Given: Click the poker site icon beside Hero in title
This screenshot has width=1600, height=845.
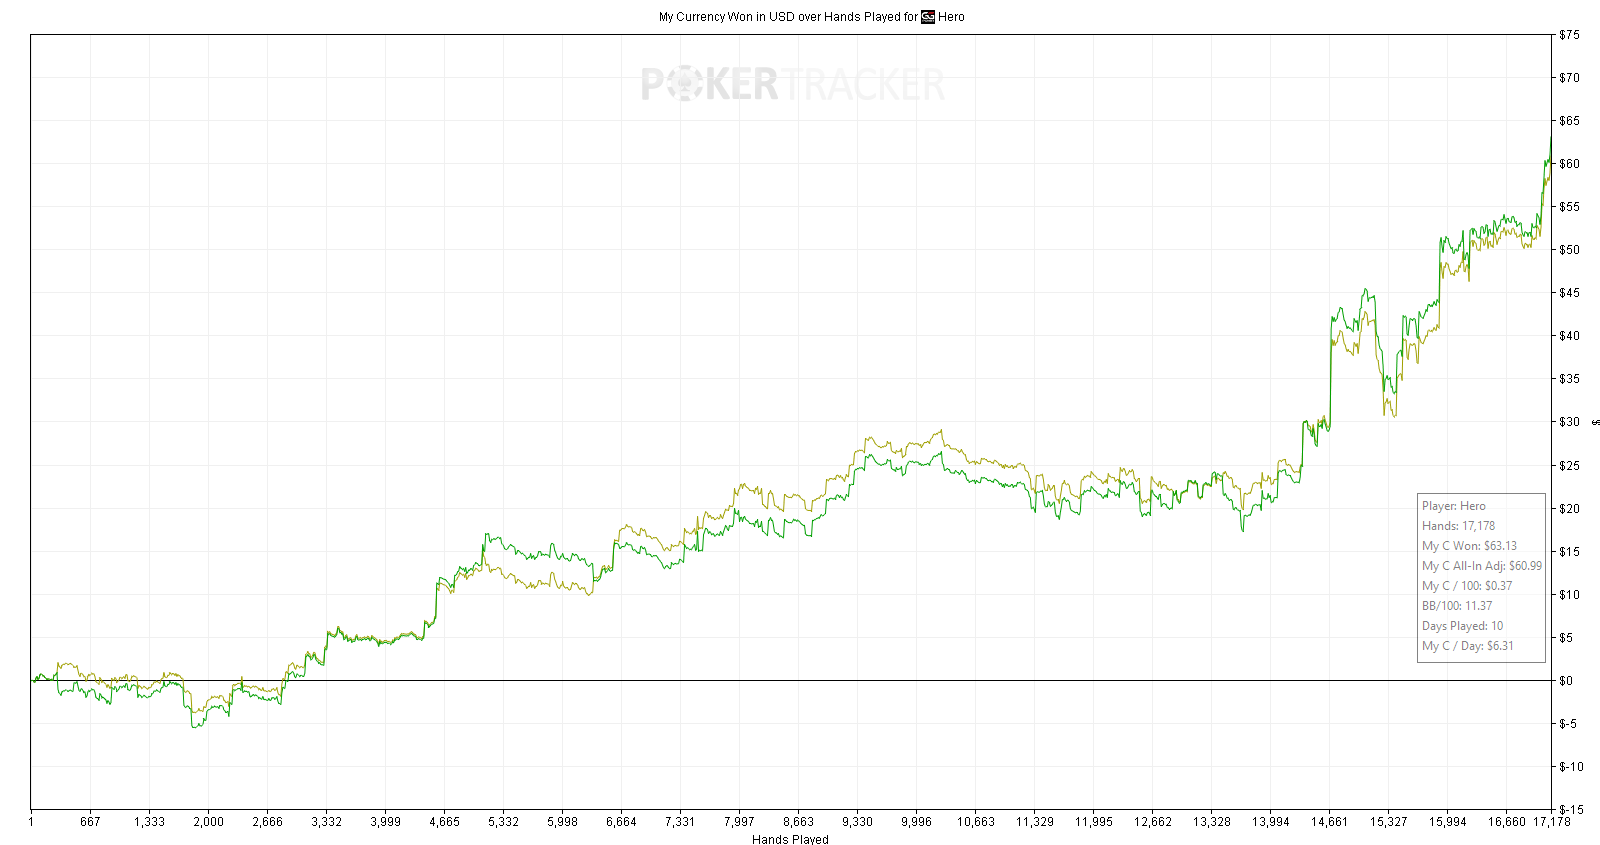Looking at the screenshot, I should coord(928,16).
